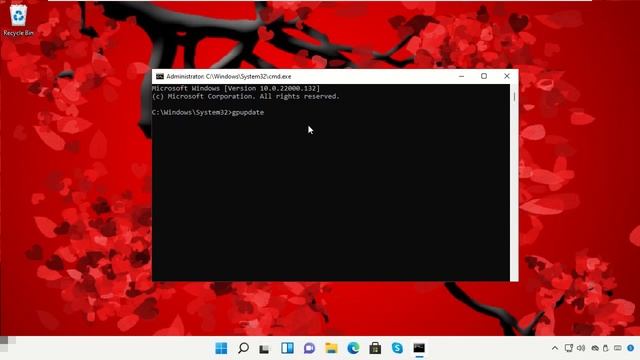
Task: Close the Command Prompt window
Action: pyautogui.click(x=507, y=76)
